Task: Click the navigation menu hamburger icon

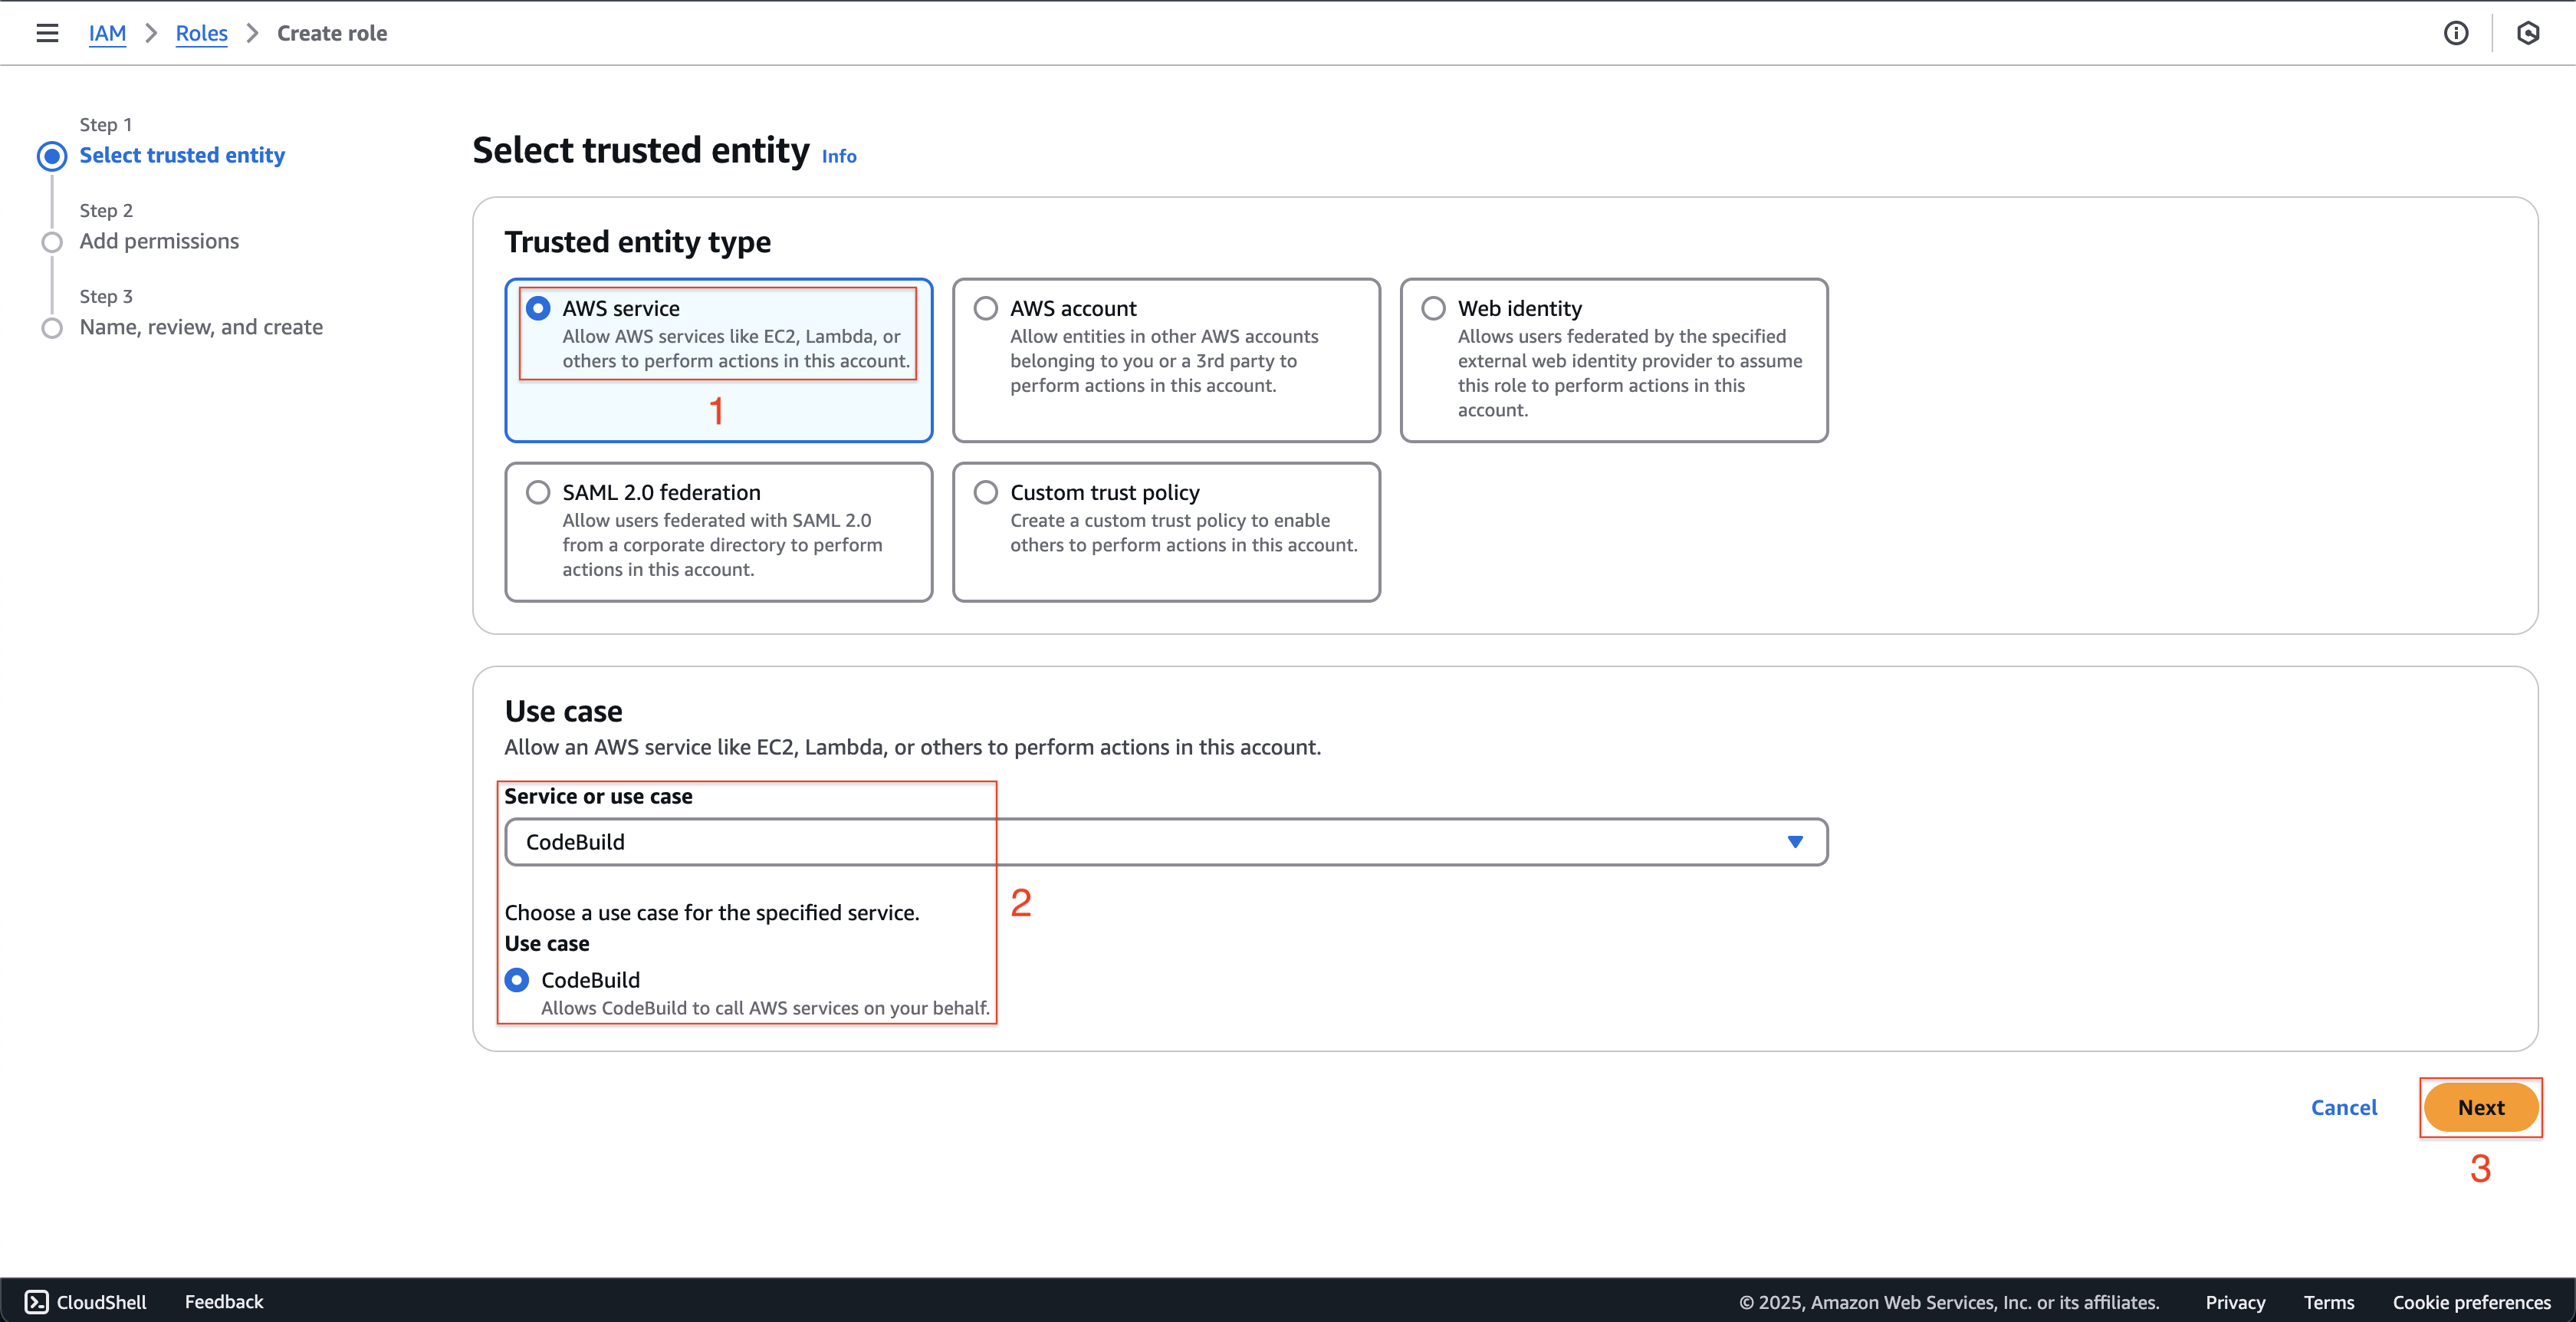Action: pos(48,32)
